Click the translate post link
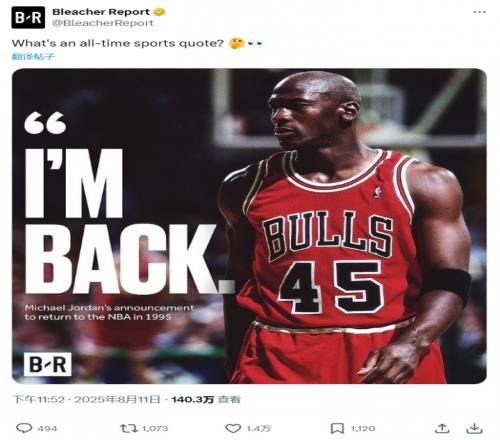 (33, 56)
